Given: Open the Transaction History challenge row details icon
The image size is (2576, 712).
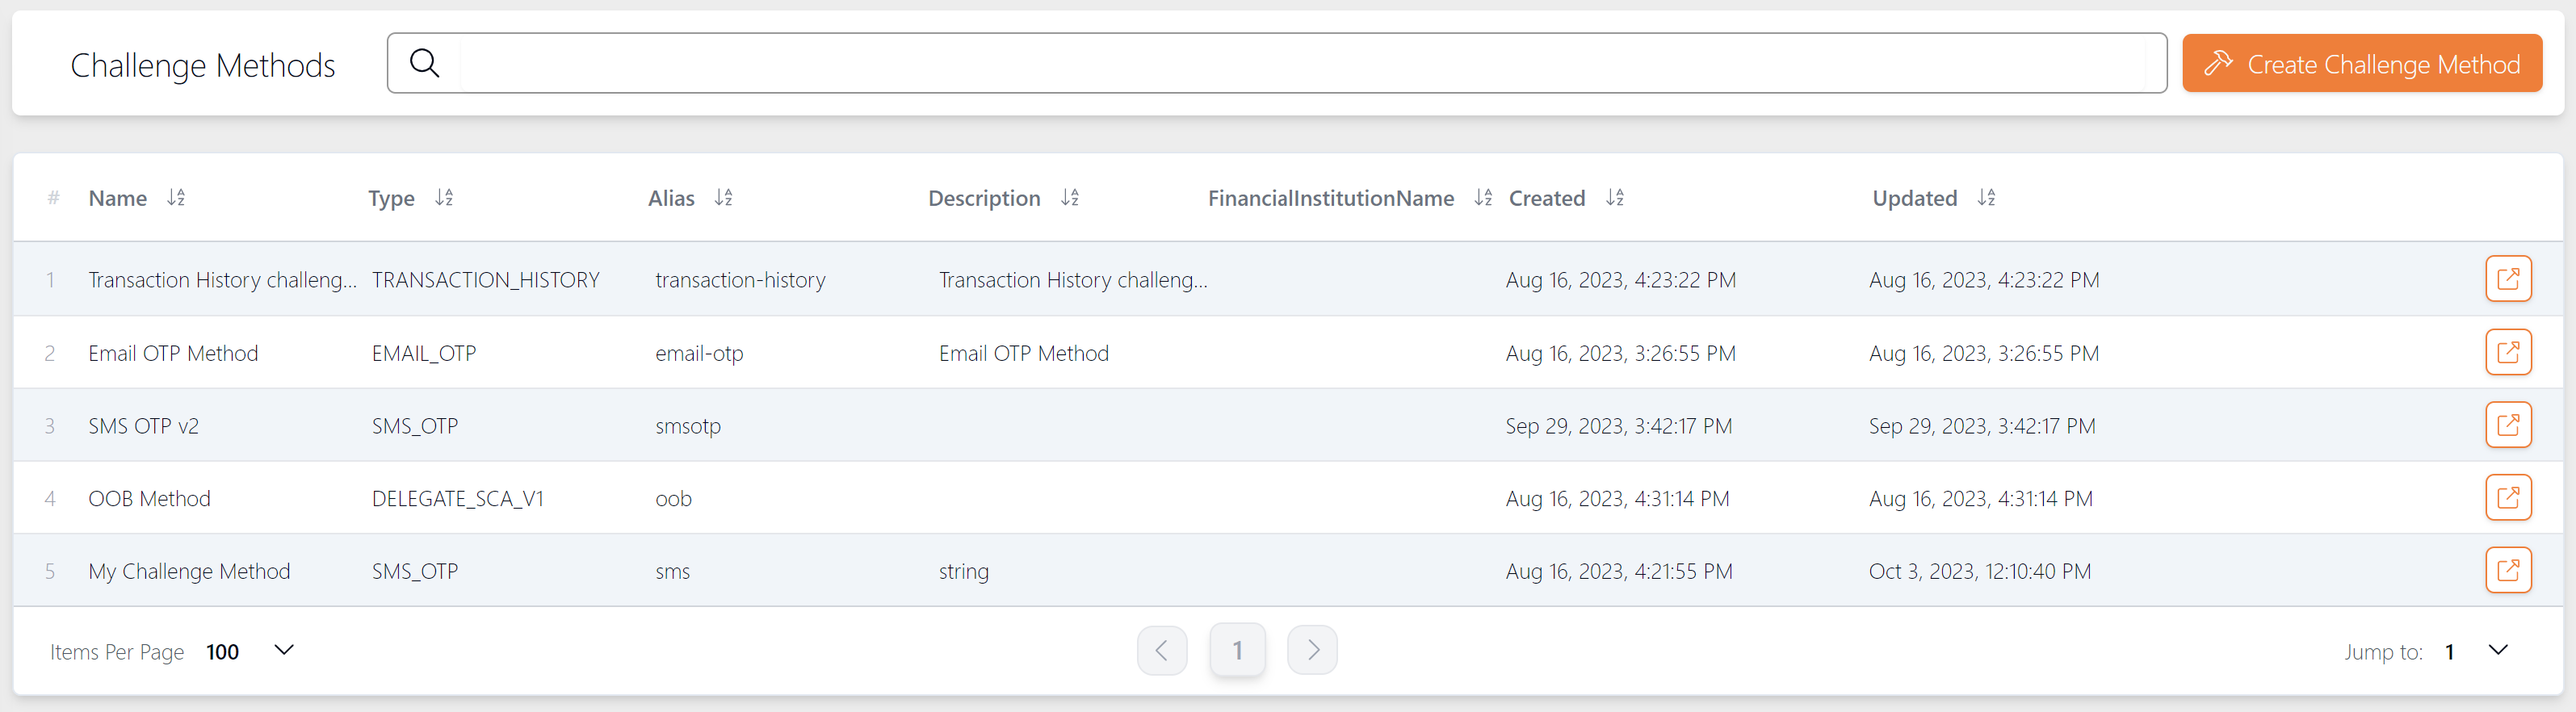Looking at the screenshot, I should click(2507, 278).
